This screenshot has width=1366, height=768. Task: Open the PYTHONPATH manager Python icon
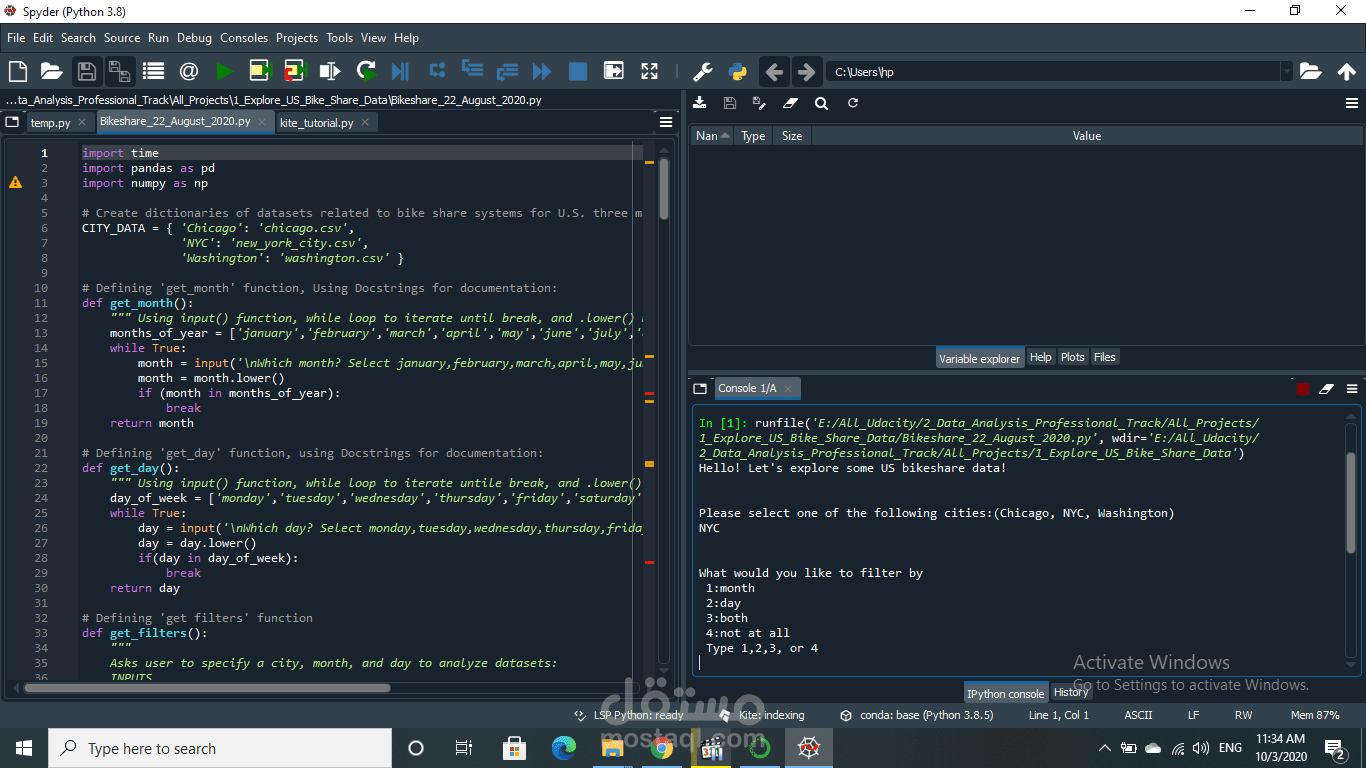(x=738, y=71)
